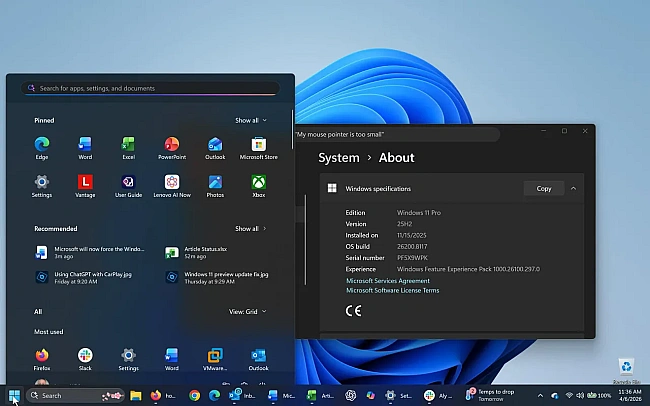Expand Show all for Recommended items
Screen dimensions: 650x406
click(250, 228)
